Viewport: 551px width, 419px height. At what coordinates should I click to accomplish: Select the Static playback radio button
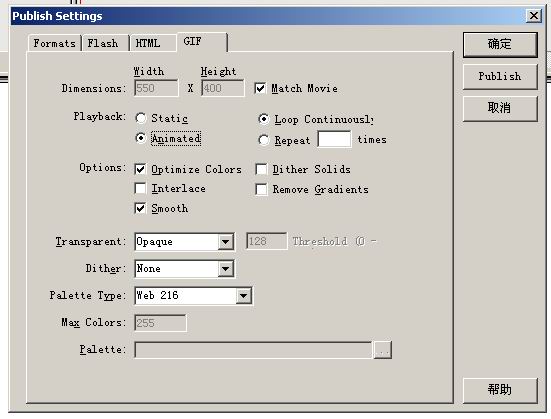tap(141, 118)
